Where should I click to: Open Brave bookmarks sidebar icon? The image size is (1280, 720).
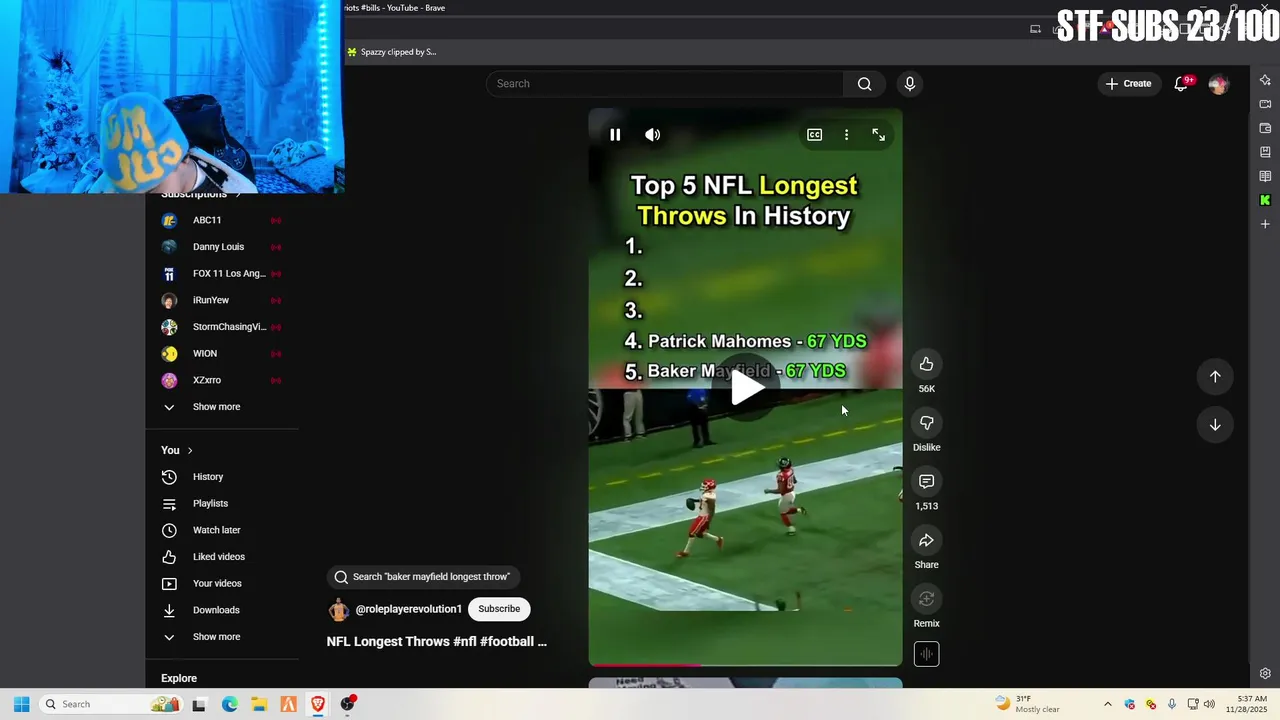pyautogui.click(x=1265, y=152)
